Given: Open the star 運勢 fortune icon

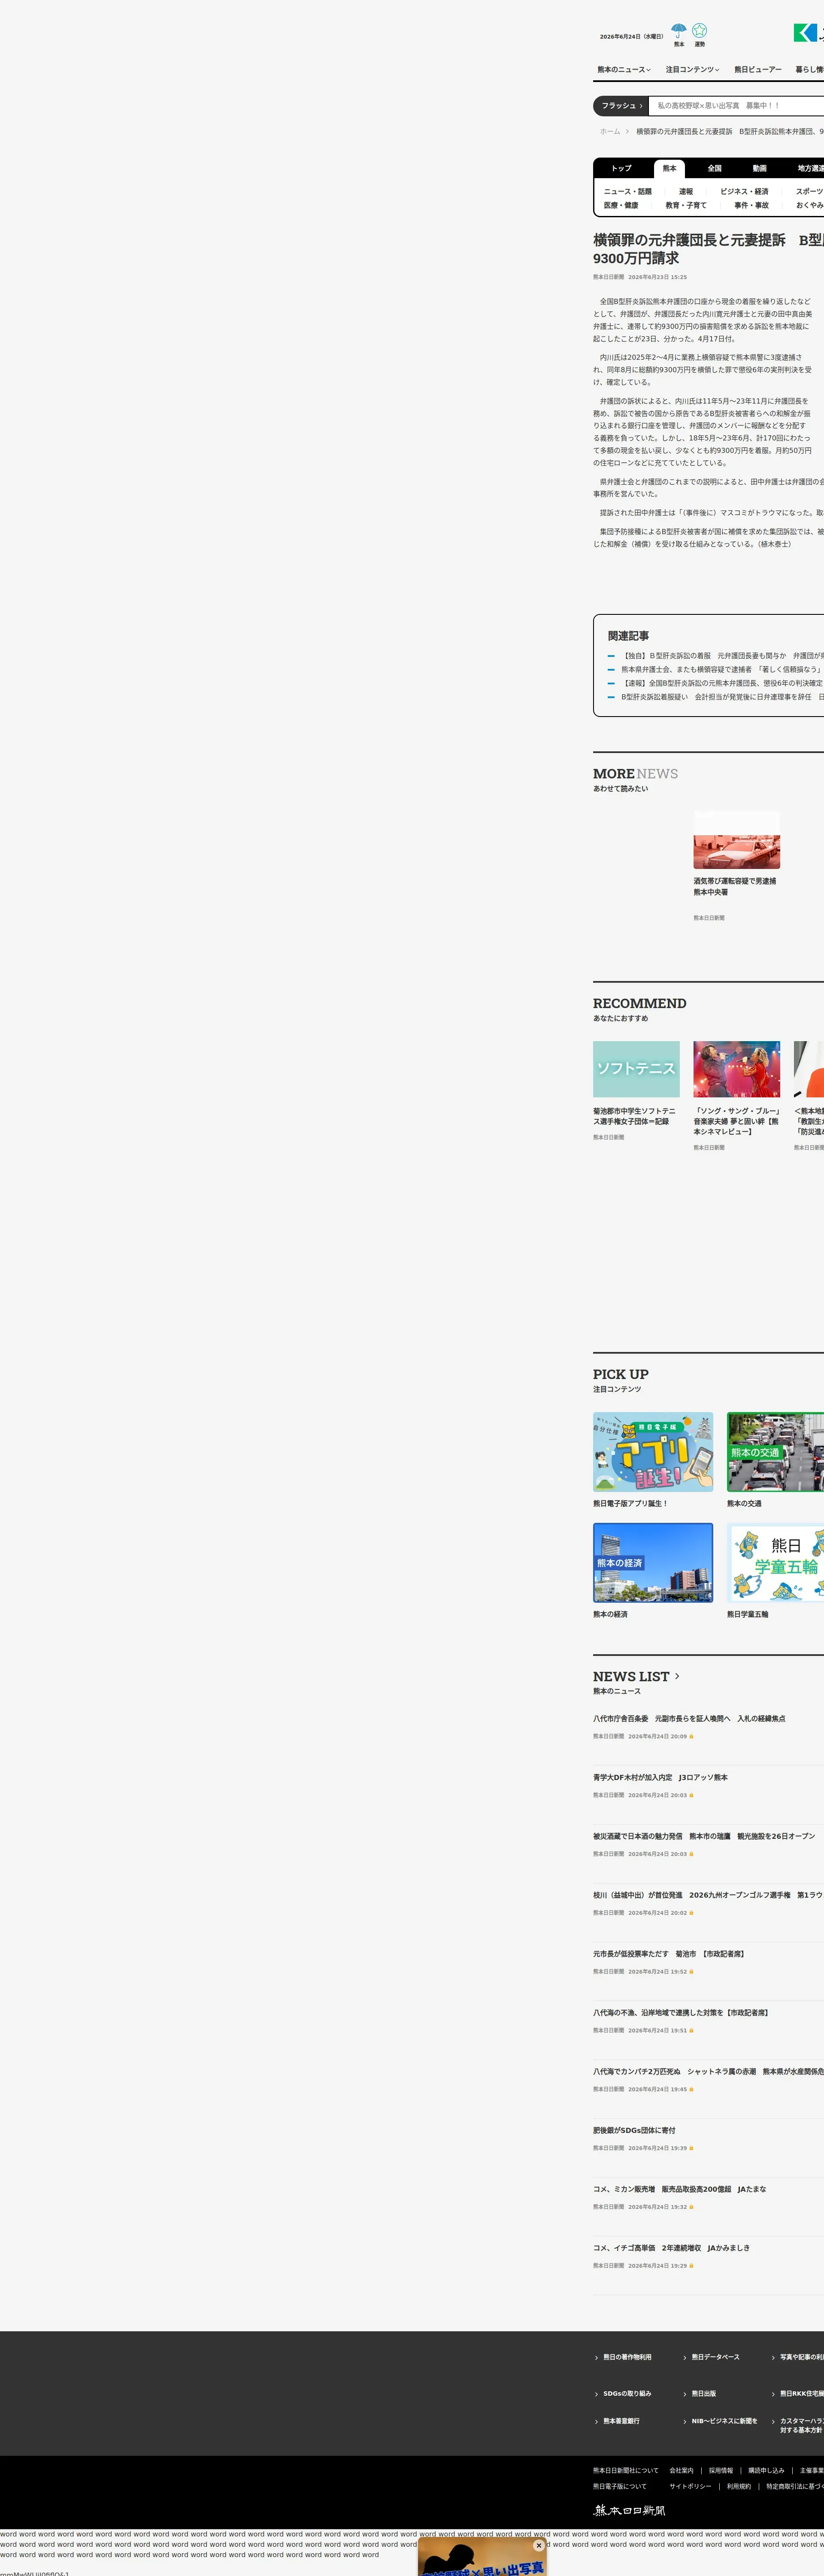Looking at the screenshot, I should [x=700, y=31].
